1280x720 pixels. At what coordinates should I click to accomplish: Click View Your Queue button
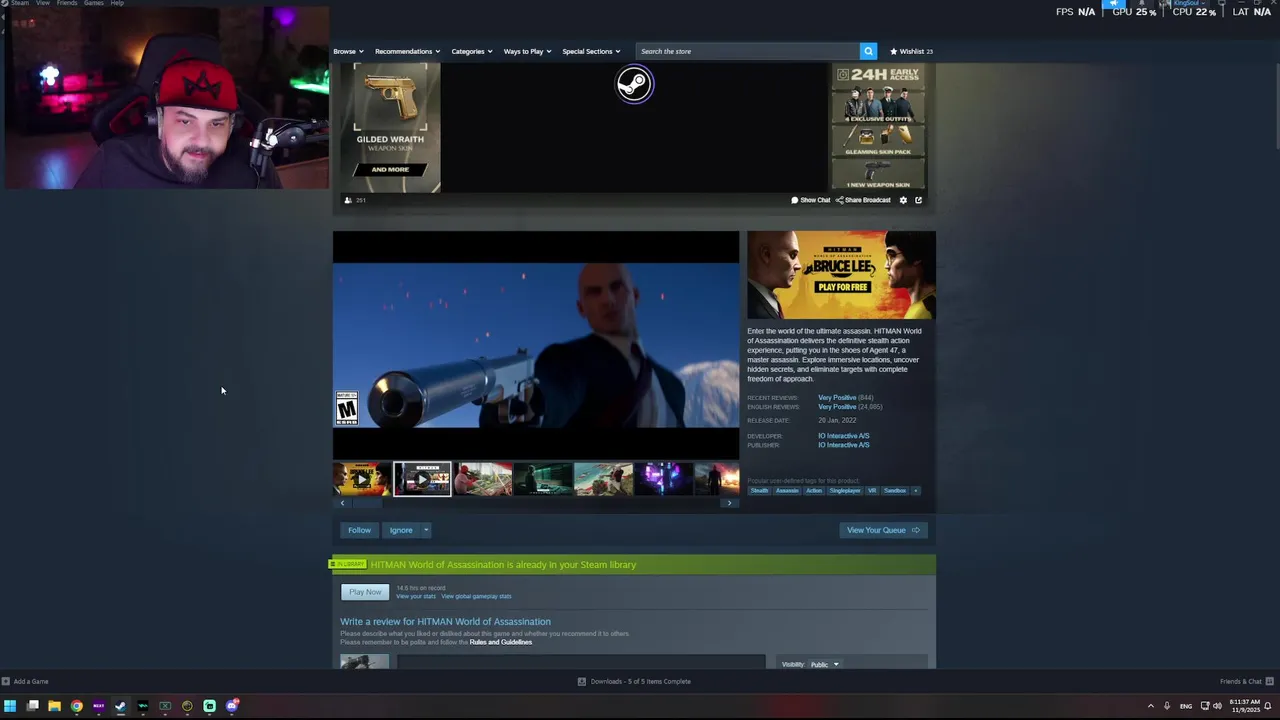pos(883,530)
